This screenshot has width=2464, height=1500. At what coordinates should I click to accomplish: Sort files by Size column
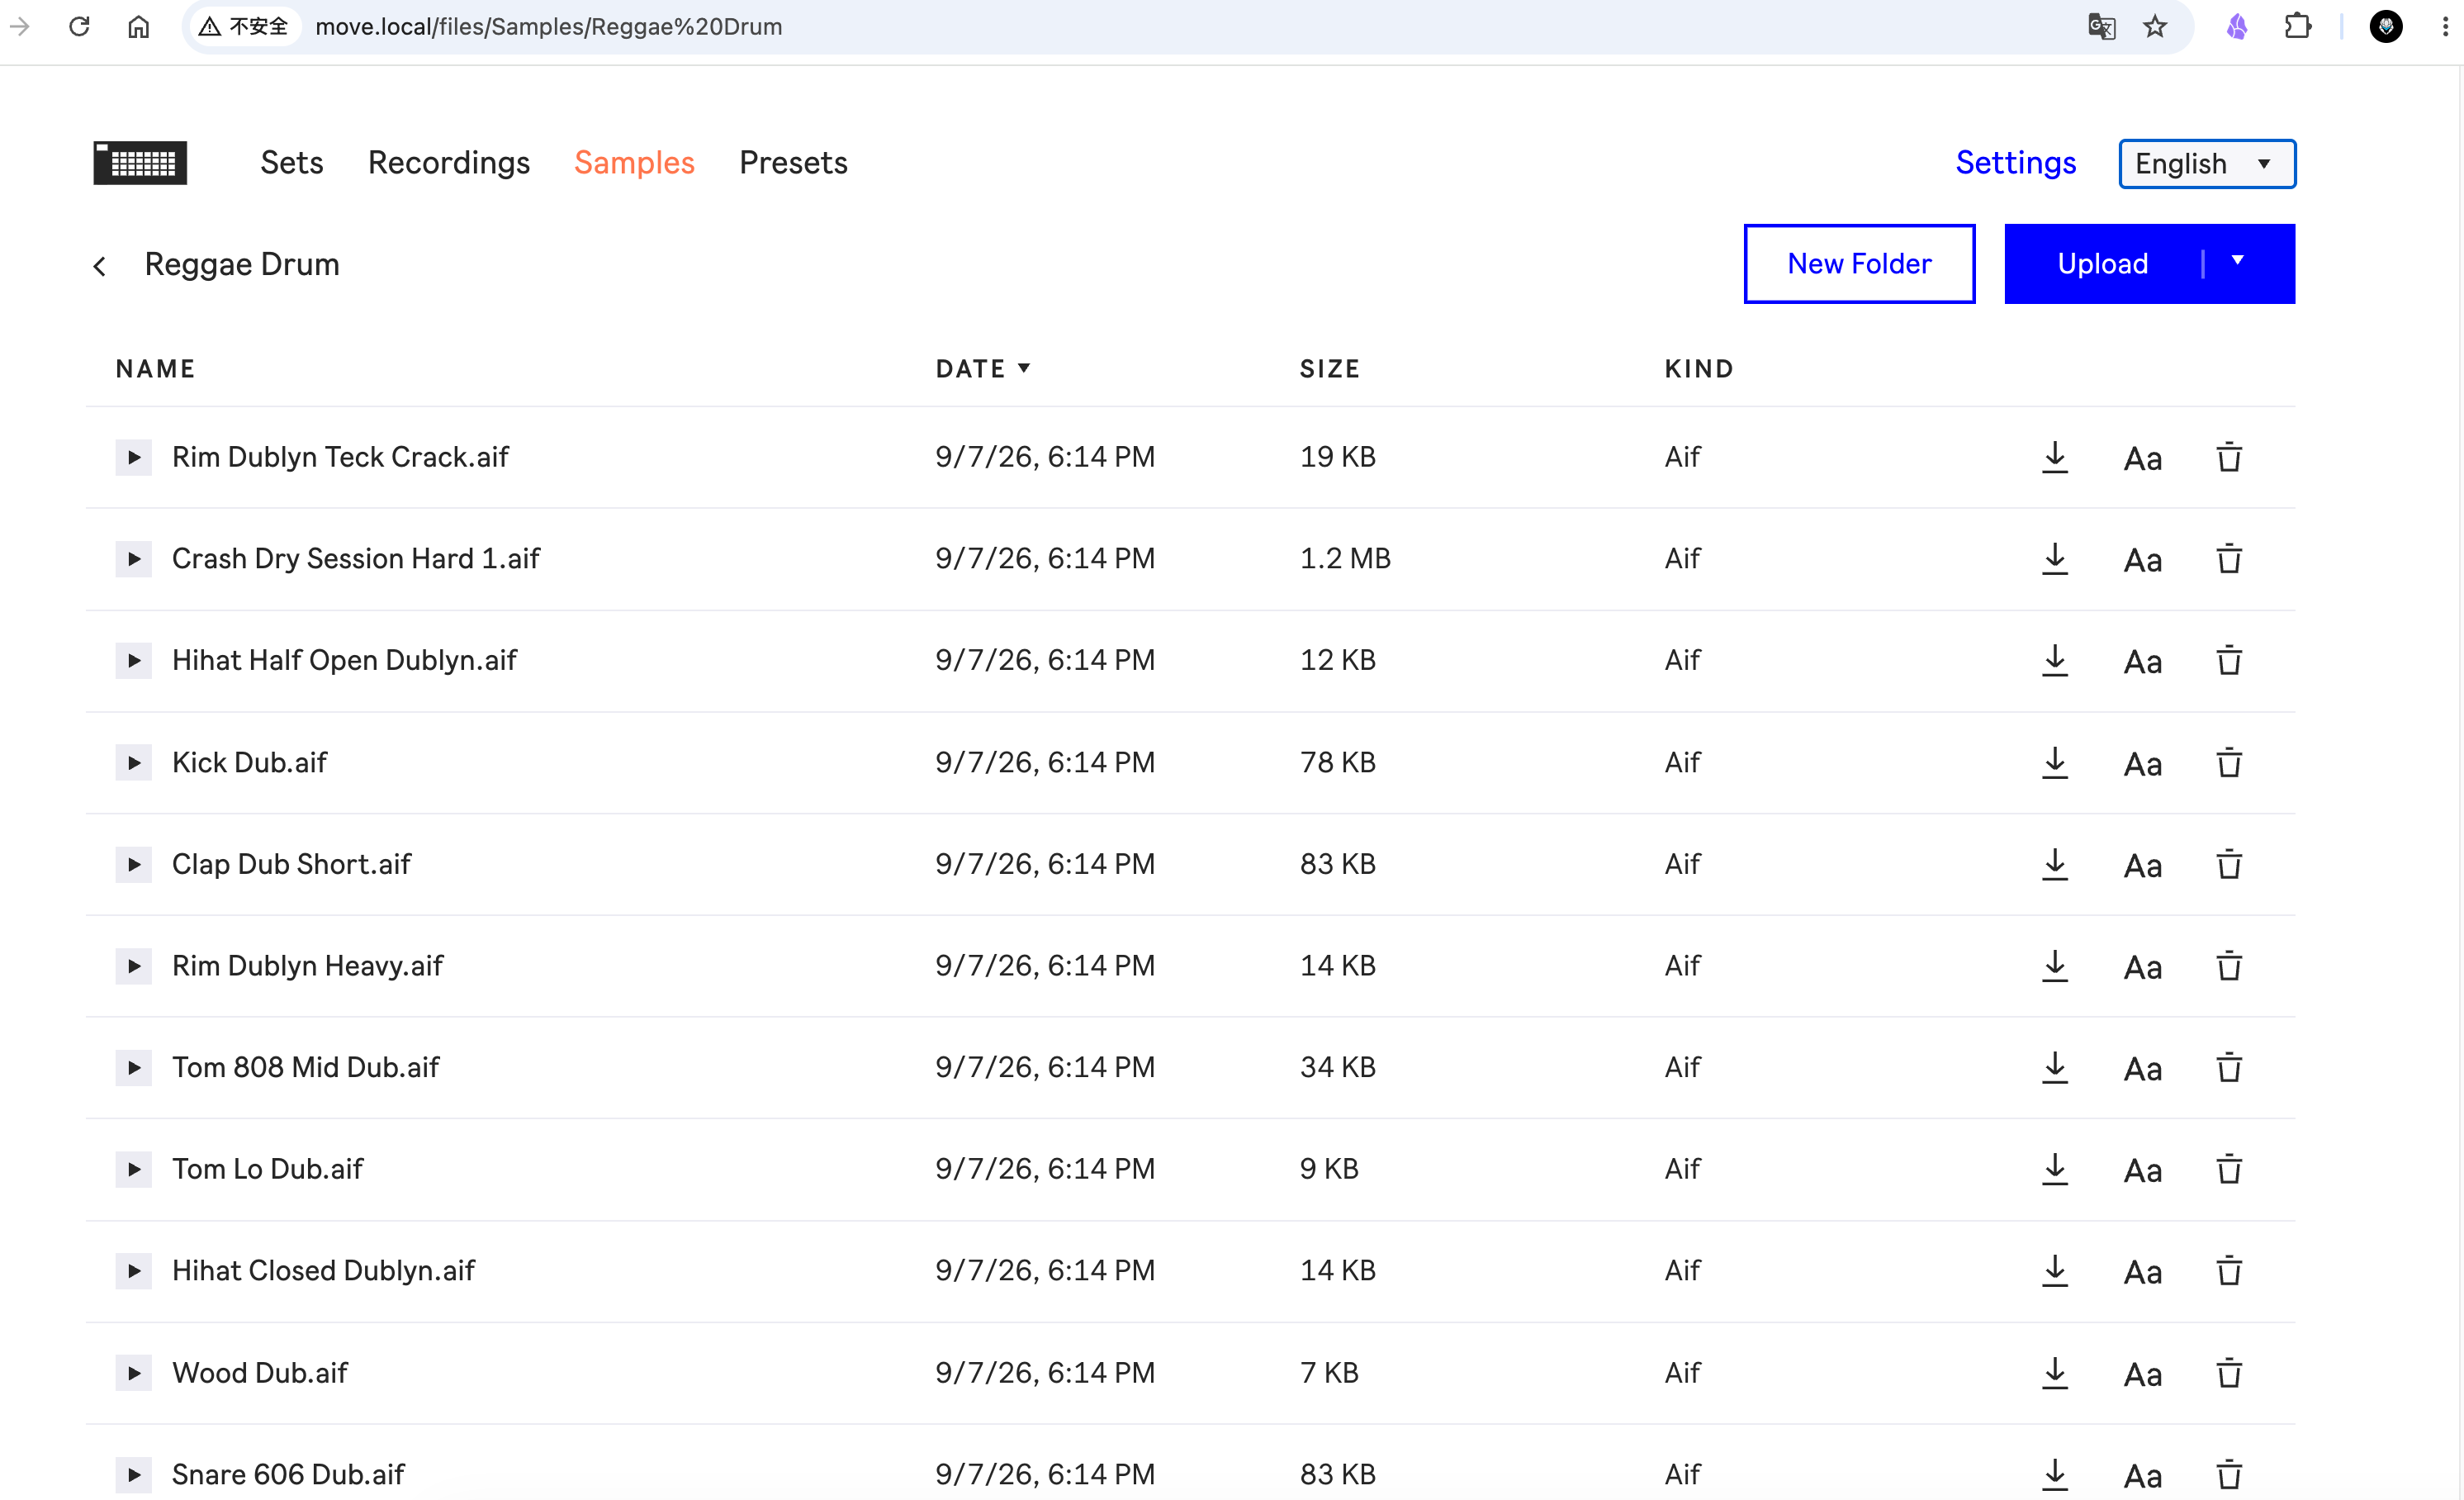tap(1329, 369)
